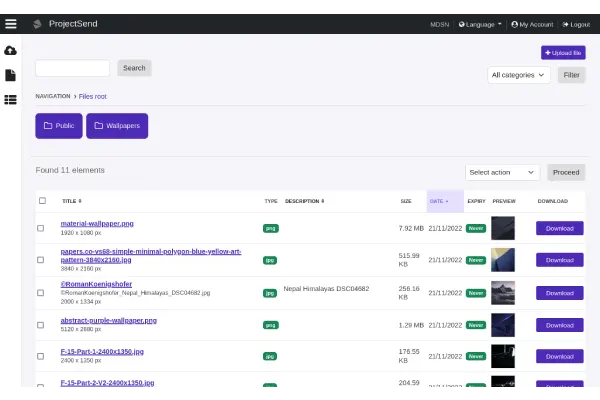This screenshot has width=600, height=400.
Task: Open the Wallpapers folder
Action: (x=117, y=126)
